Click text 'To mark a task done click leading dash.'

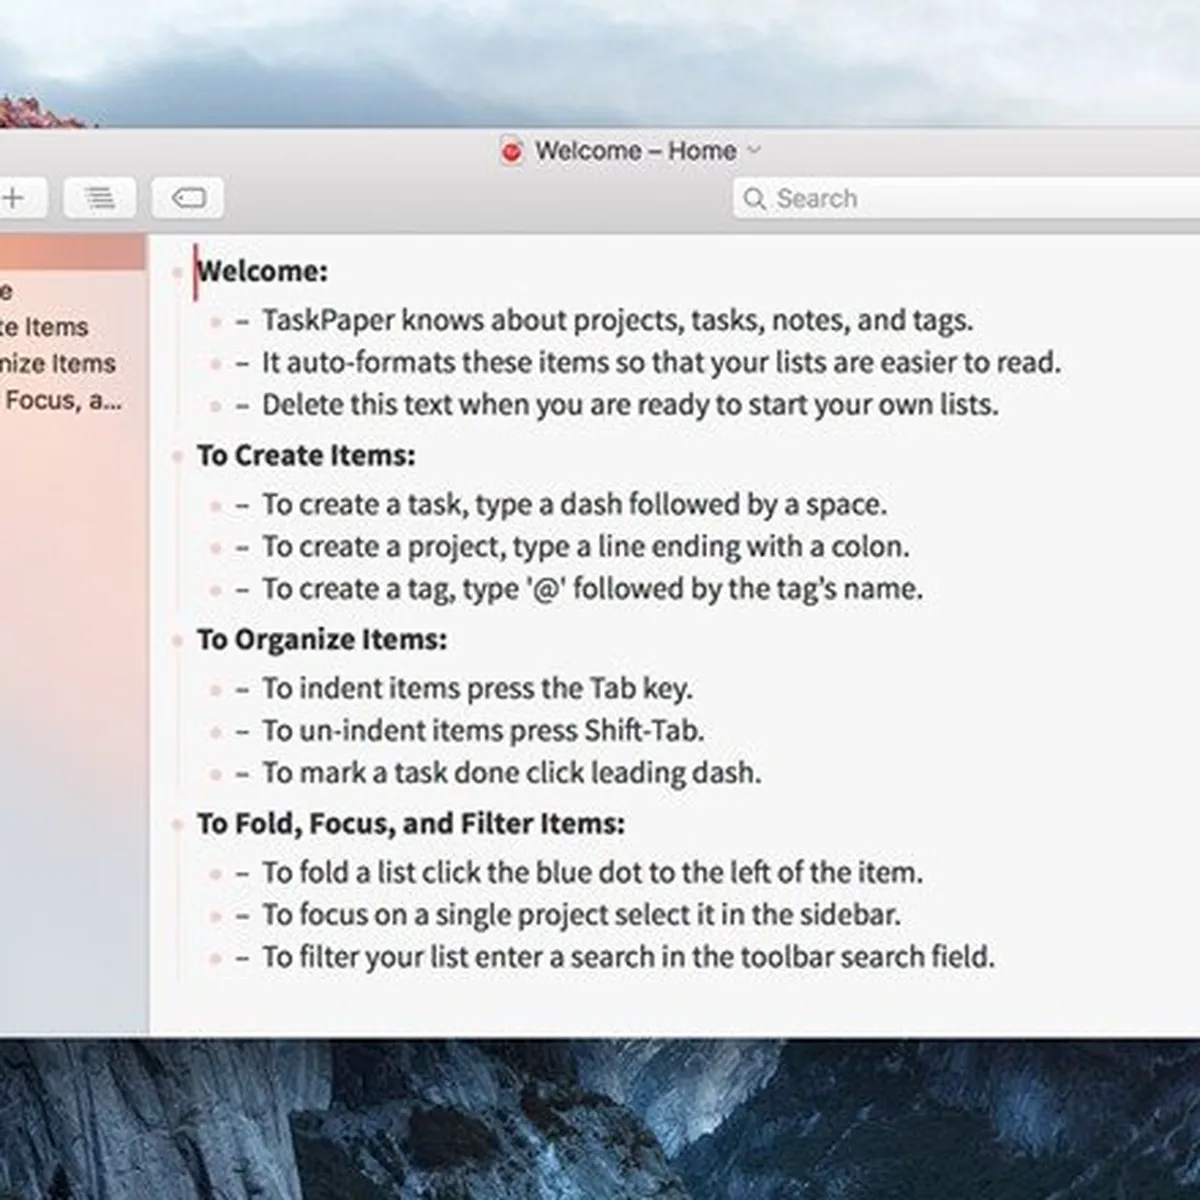point(512,772)
